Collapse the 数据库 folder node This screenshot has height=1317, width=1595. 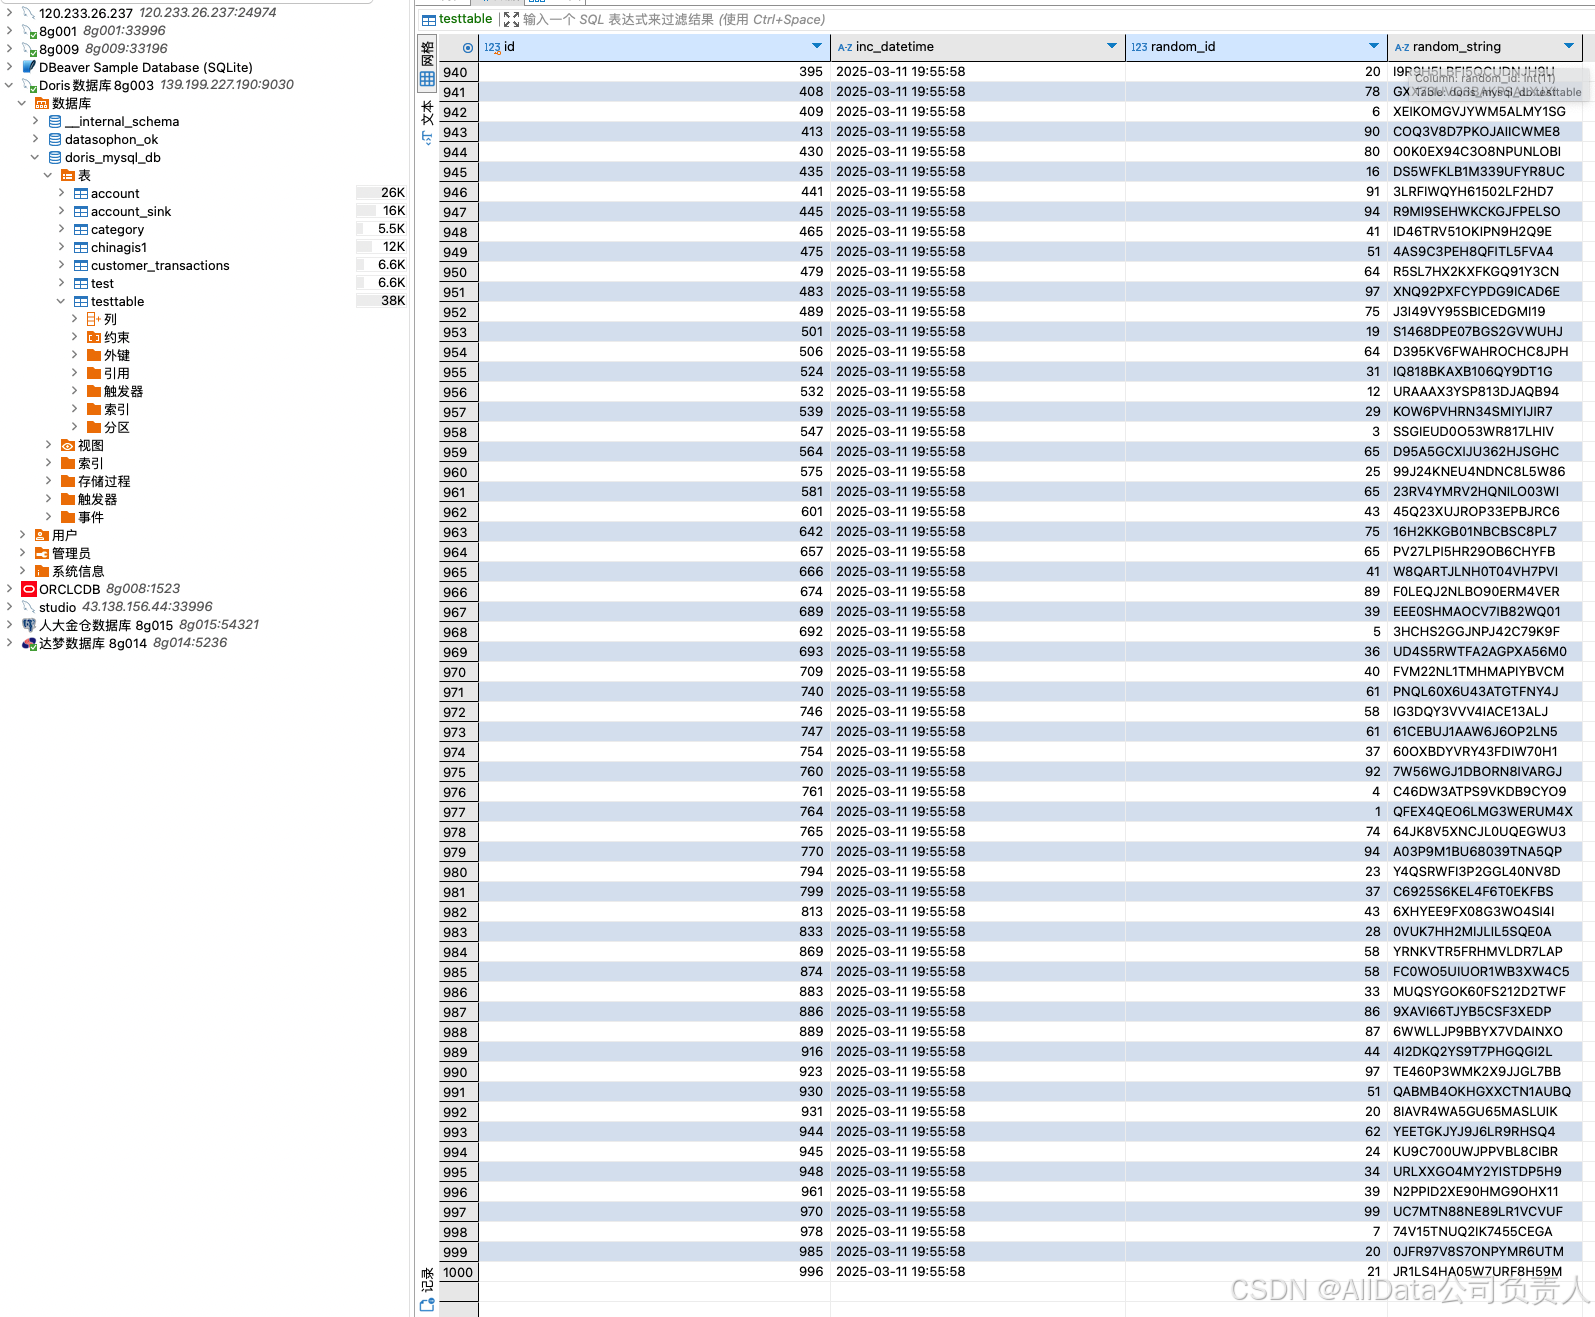tap(22, 104)
